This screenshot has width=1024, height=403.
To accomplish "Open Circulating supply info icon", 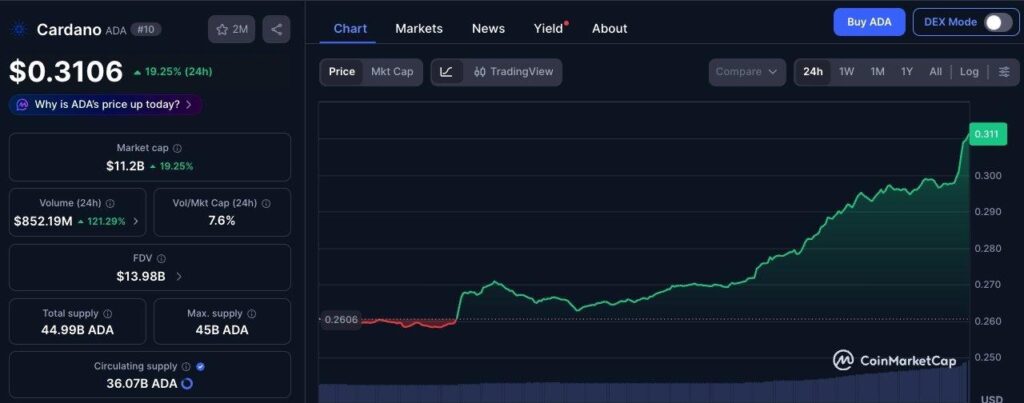I will click(186, 366).
